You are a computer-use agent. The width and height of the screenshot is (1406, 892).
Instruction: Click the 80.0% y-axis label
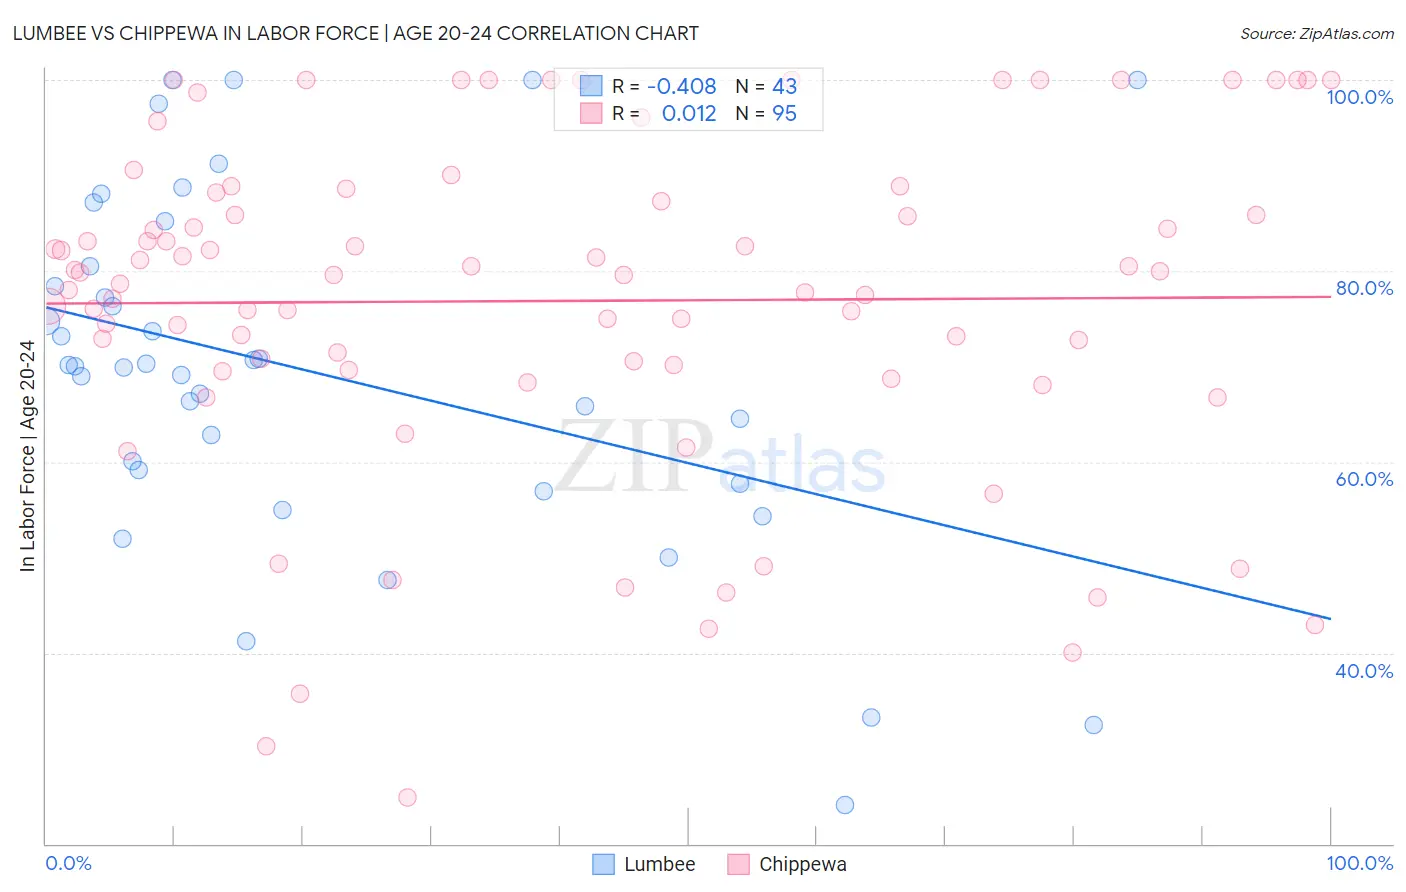pyautogui.click(x=1364, y=288)
